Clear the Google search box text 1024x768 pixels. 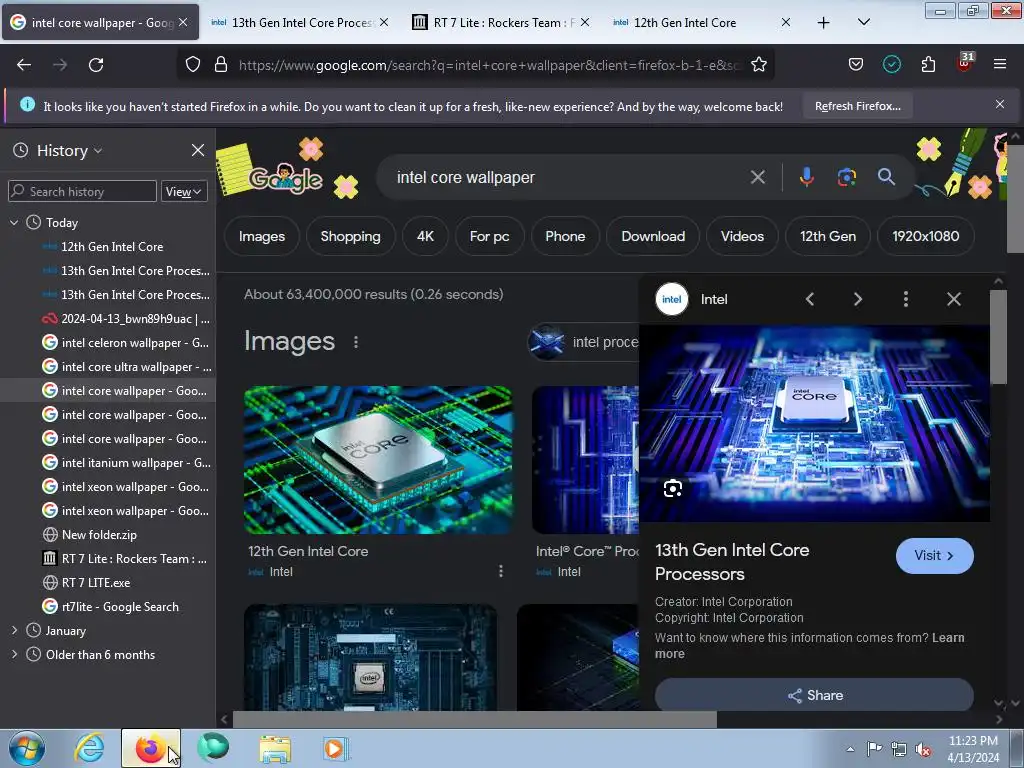[758, 177]
